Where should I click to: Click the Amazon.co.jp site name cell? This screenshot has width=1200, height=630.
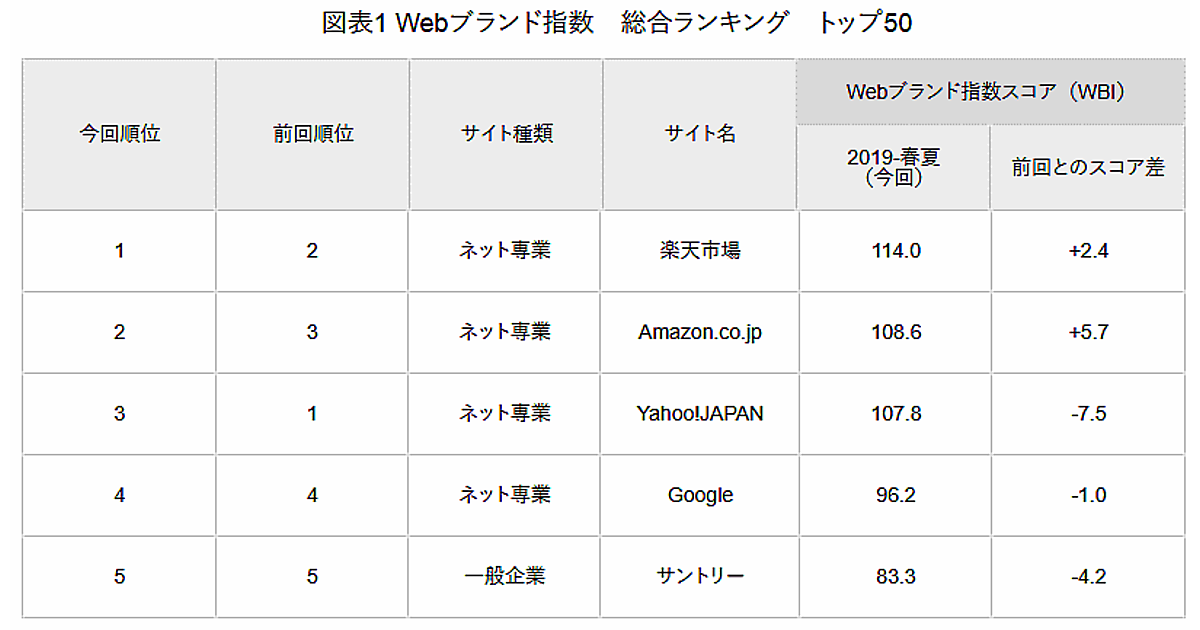[x=700, y=332]
